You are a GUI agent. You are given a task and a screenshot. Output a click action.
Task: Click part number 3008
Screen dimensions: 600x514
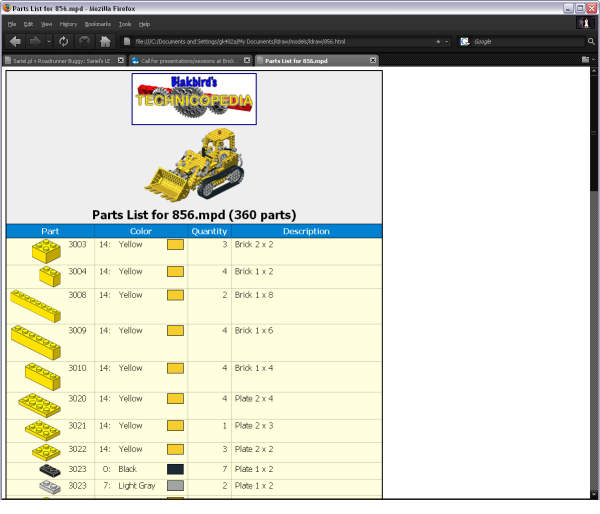click(x=77, y=295)
